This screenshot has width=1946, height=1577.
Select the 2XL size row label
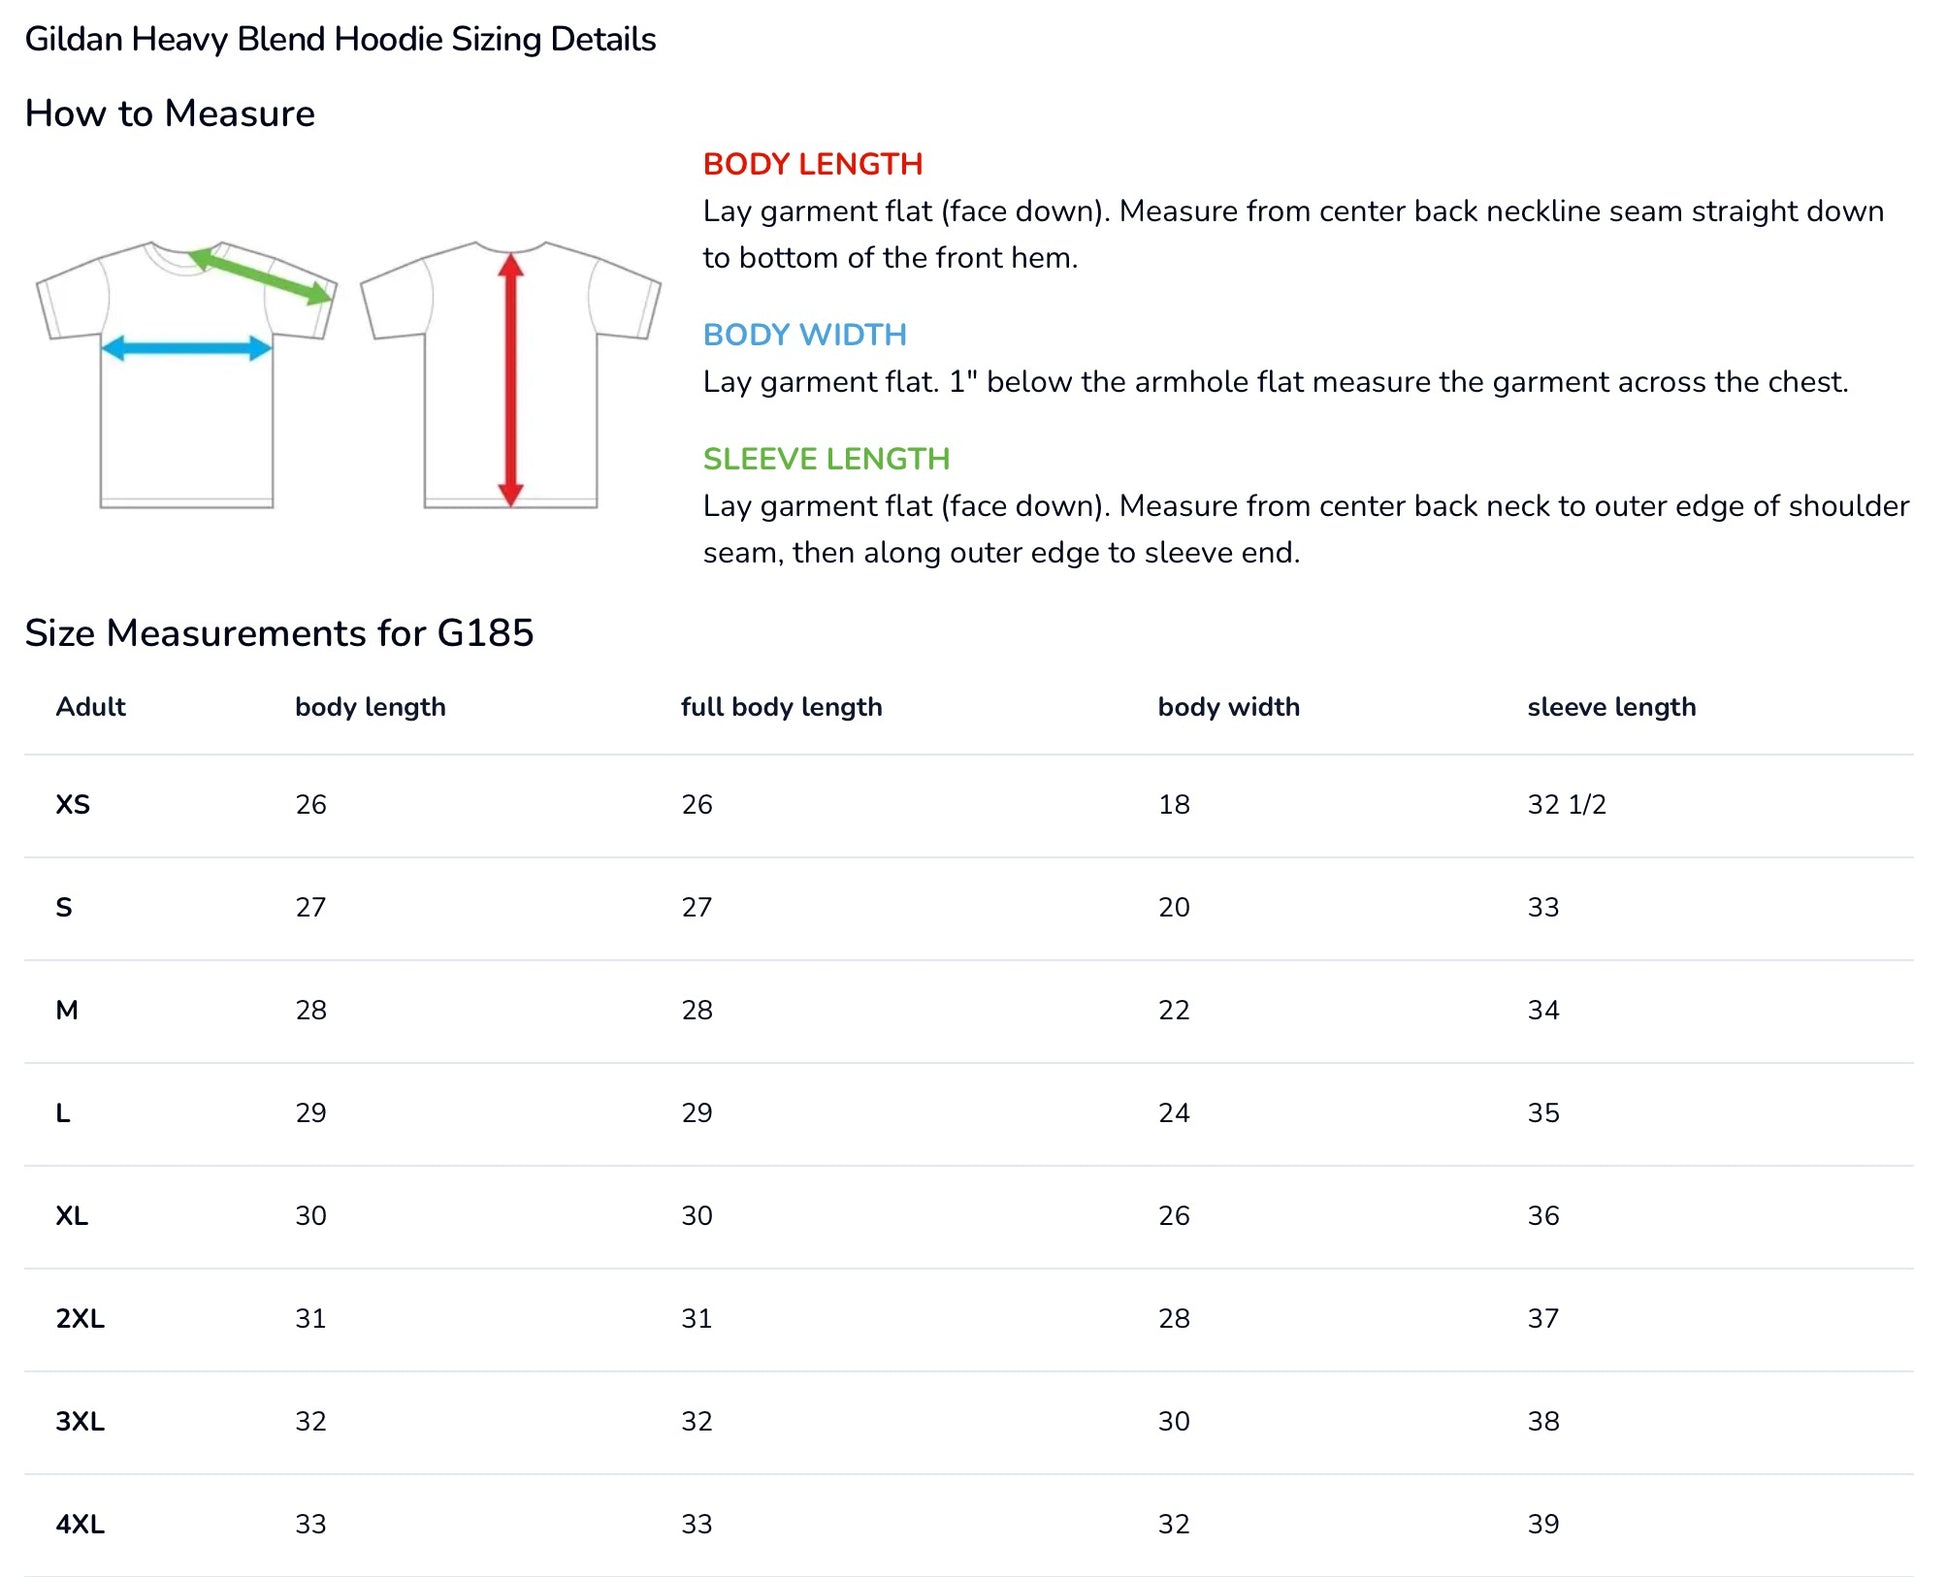pyautogui.click(x=80, y=1319)
